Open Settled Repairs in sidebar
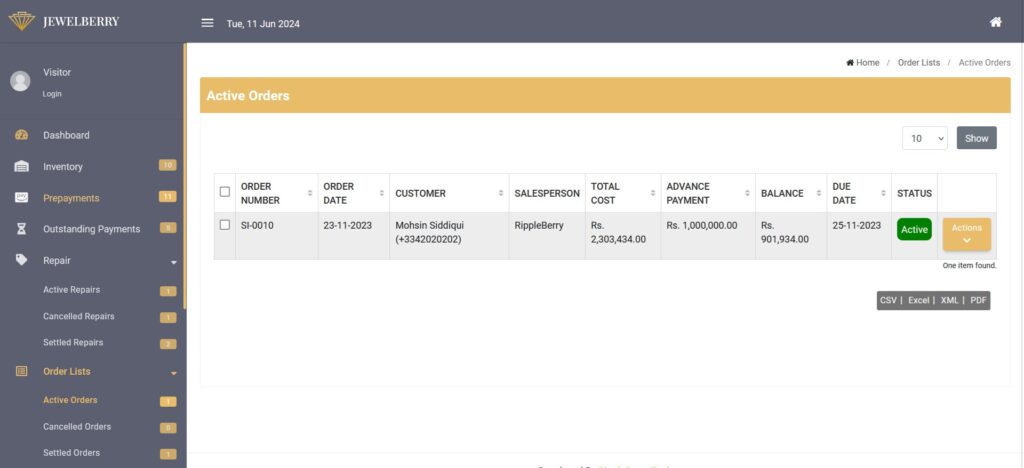The image size is (1024, 468). tap(73, 343)
